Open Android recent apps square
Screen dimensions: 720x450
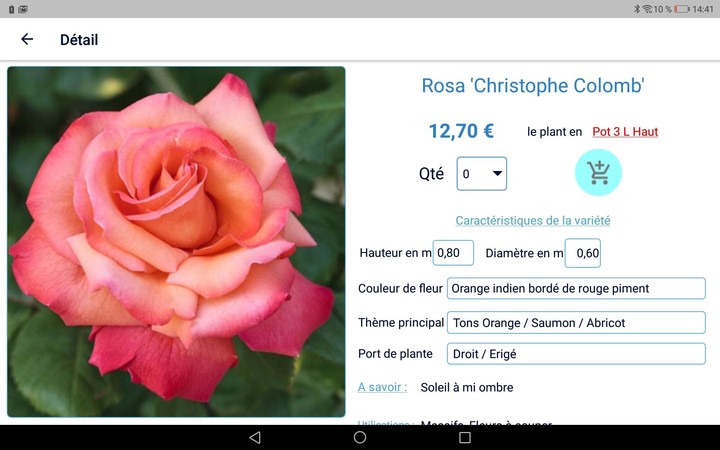465,438
